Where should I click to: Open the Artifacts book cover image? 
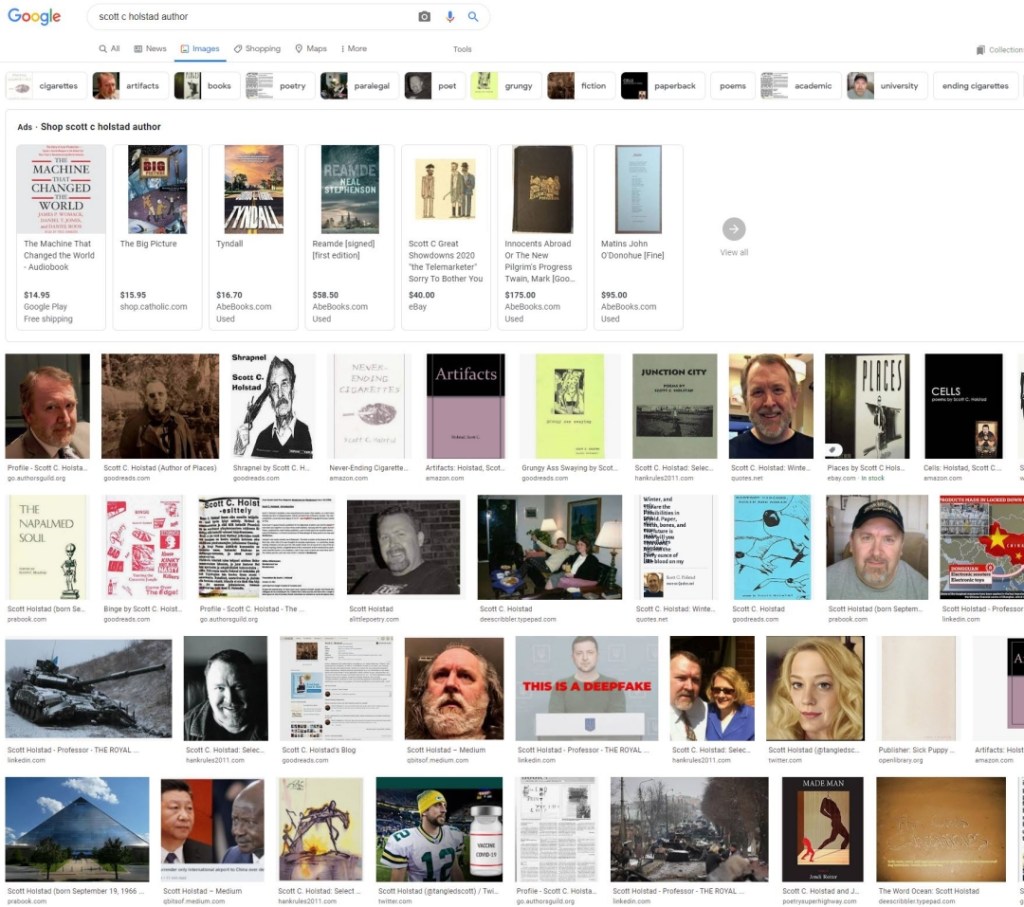[465, 405]
